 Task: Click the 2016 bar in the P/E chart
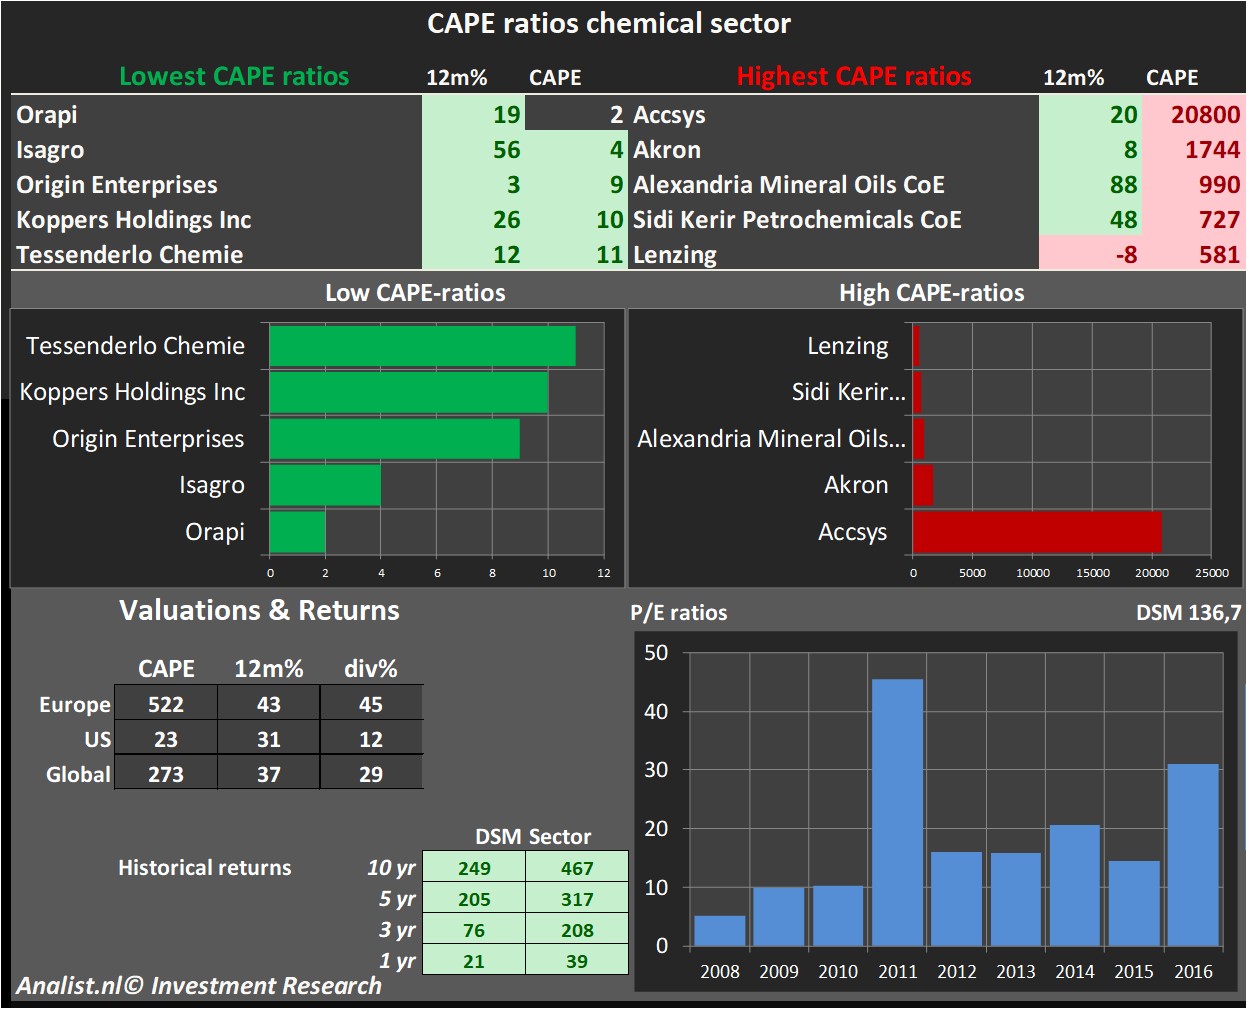[1193, 854]
